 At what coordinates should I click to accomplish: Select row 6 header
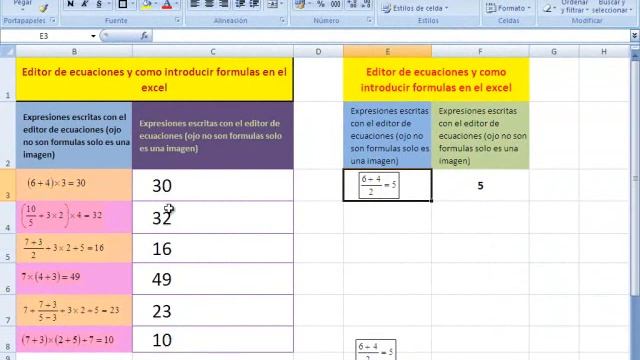click(8, 279)
